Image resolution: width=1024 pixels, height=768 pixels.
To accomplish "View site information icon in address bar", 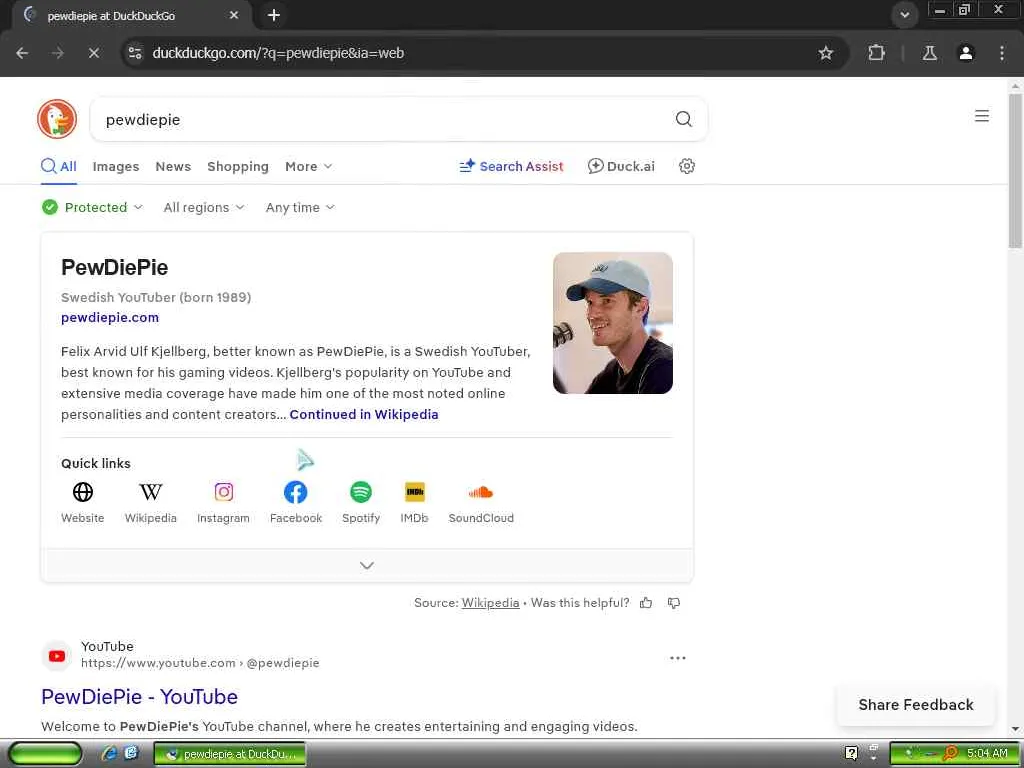I will click(x=135, y=53).
